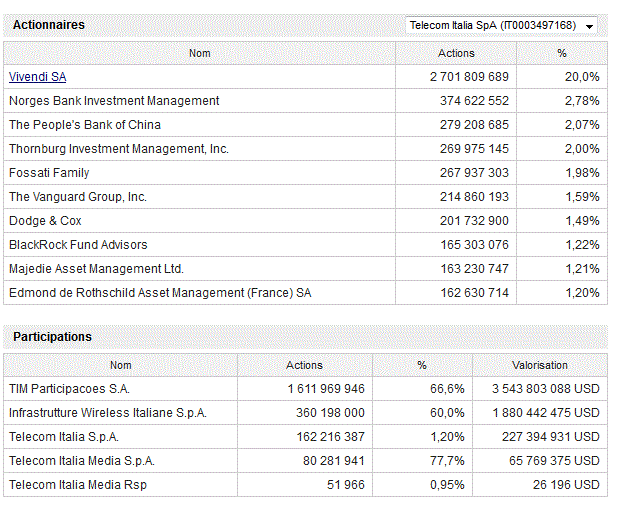617x511 pixels.
Task: Select Telecom Italia Media S.p.A. name
Action: click(82, 461)
